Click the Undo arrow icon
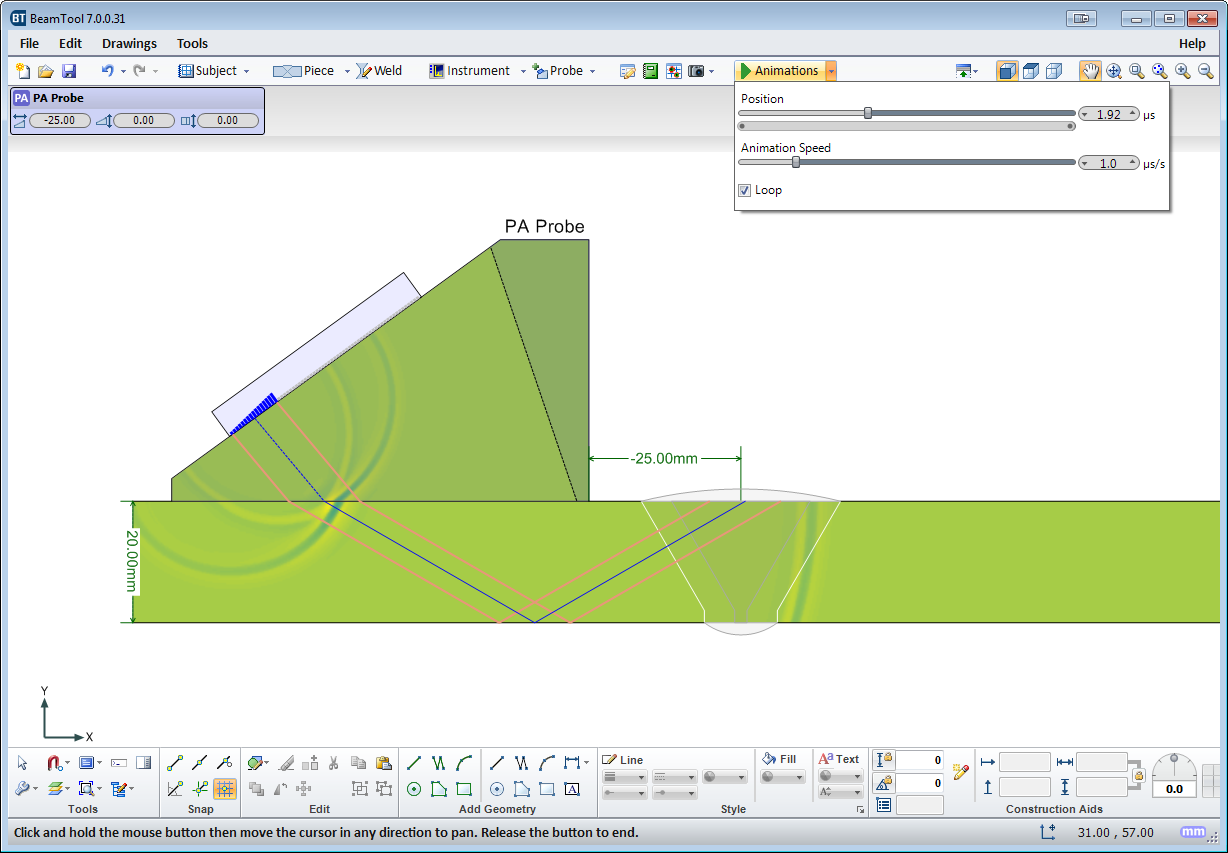 point(108,71)
